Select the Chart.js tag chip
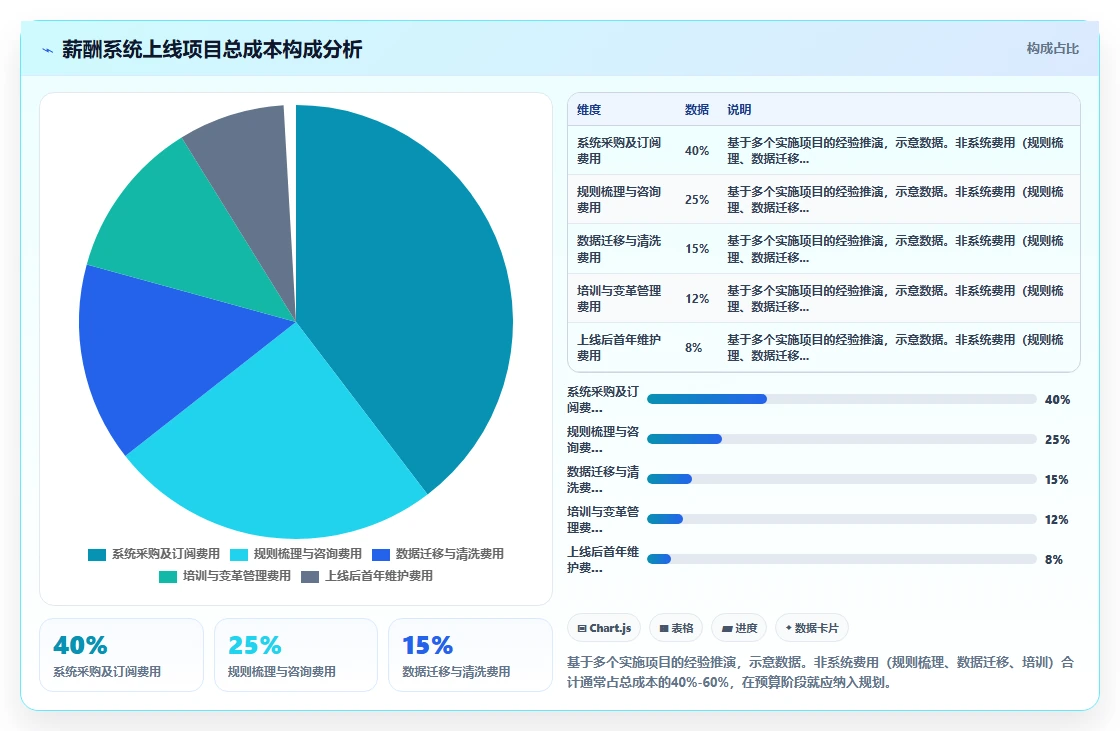The image size is (1120, 731). [604, 628]
